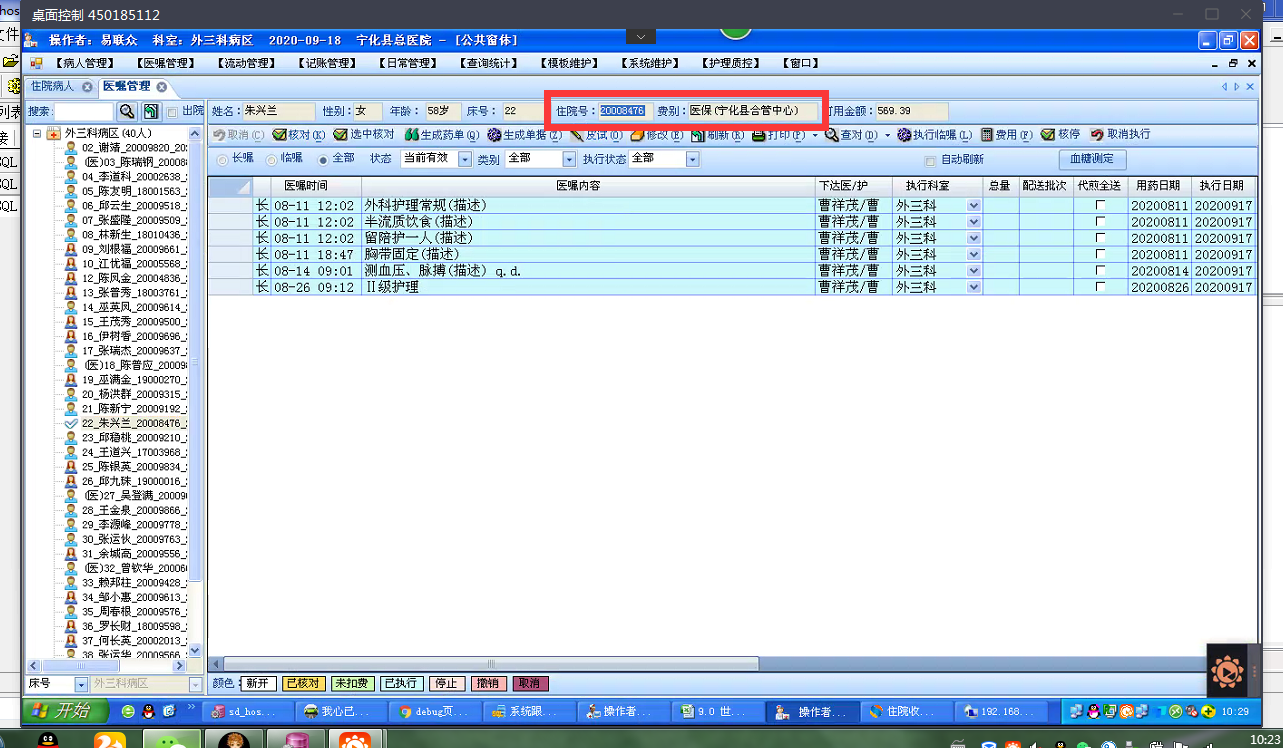Click the 生成单据 toolbar icon
The width and height of the screenshot is (1283, 748).
[x=494, y=135]
